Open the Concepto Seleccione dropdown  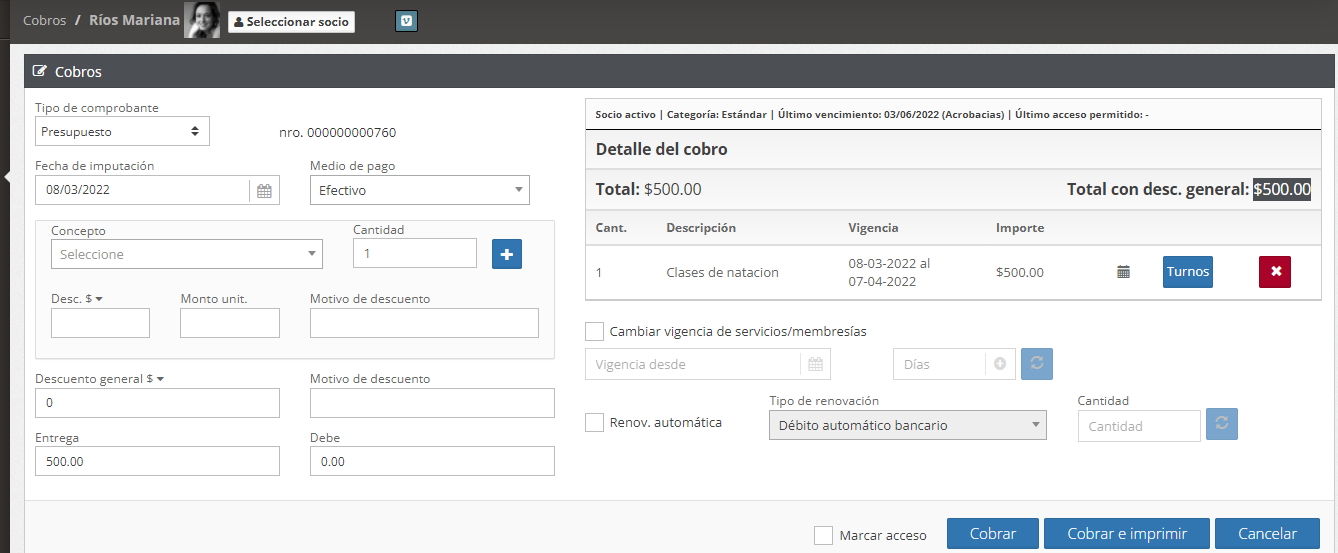(x=186, y=254)
